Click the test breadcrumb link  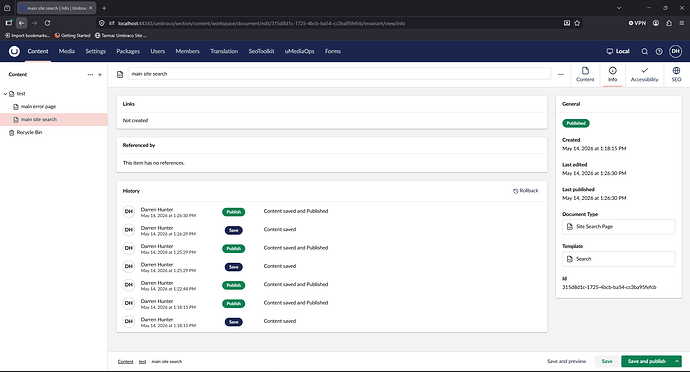pos(143,362)
